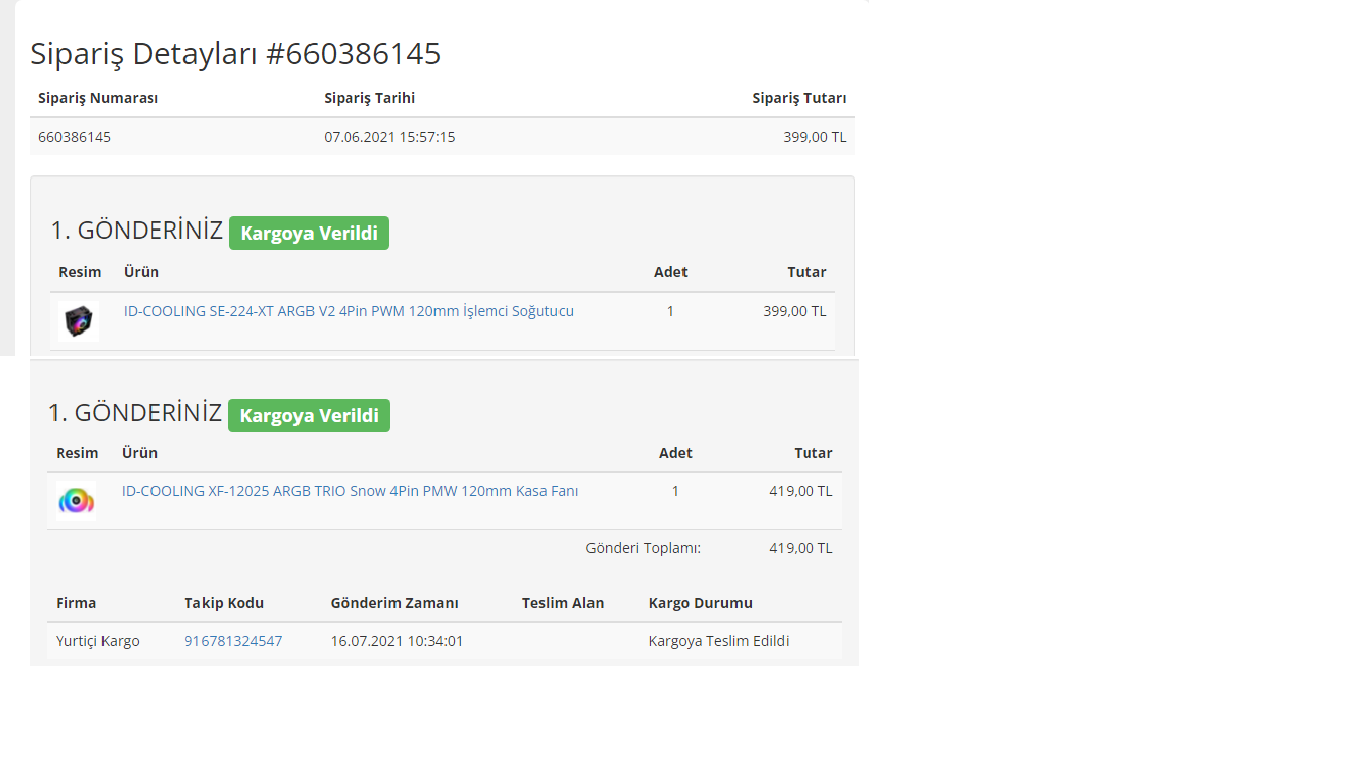Click the Firma column header
This screenshot has width=1366, height=768.
[76, 603]
